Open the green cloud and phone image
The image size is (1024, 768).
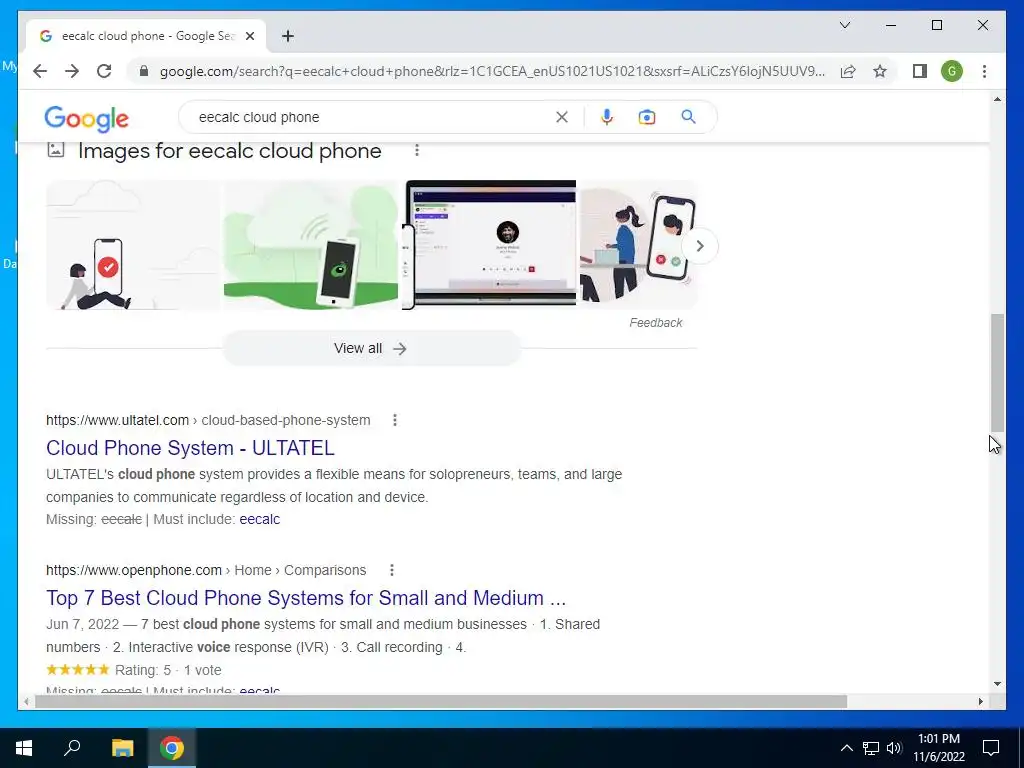pos(311,245)
